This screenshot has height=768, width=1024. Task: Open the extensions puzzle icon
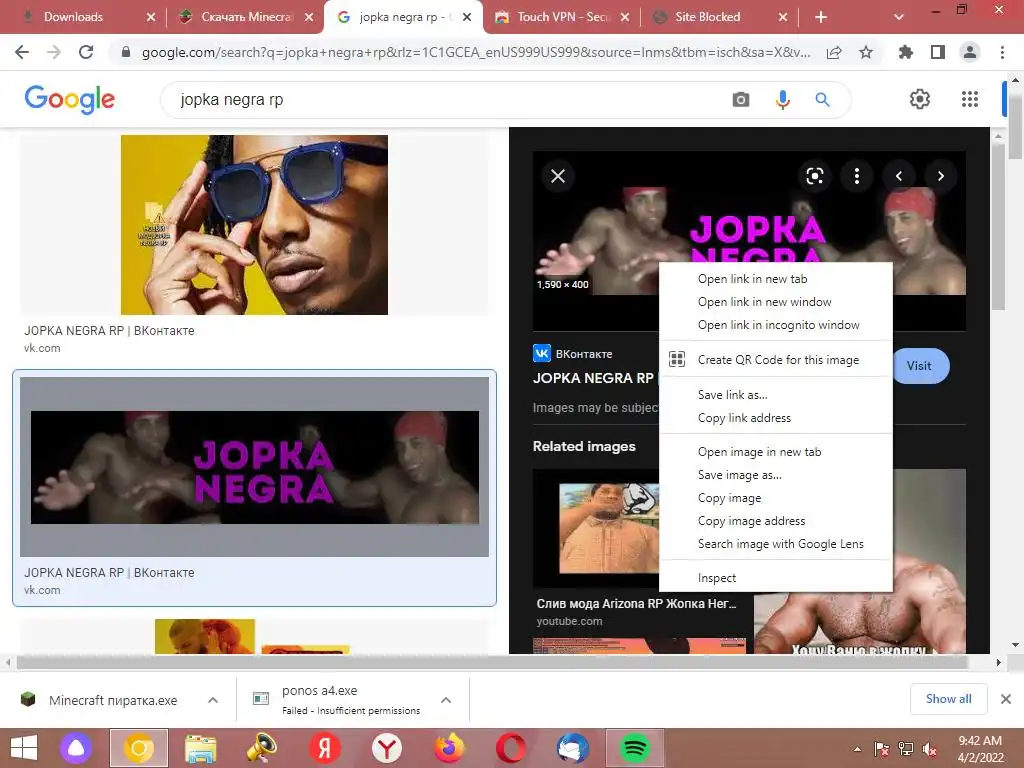point(906,52)
